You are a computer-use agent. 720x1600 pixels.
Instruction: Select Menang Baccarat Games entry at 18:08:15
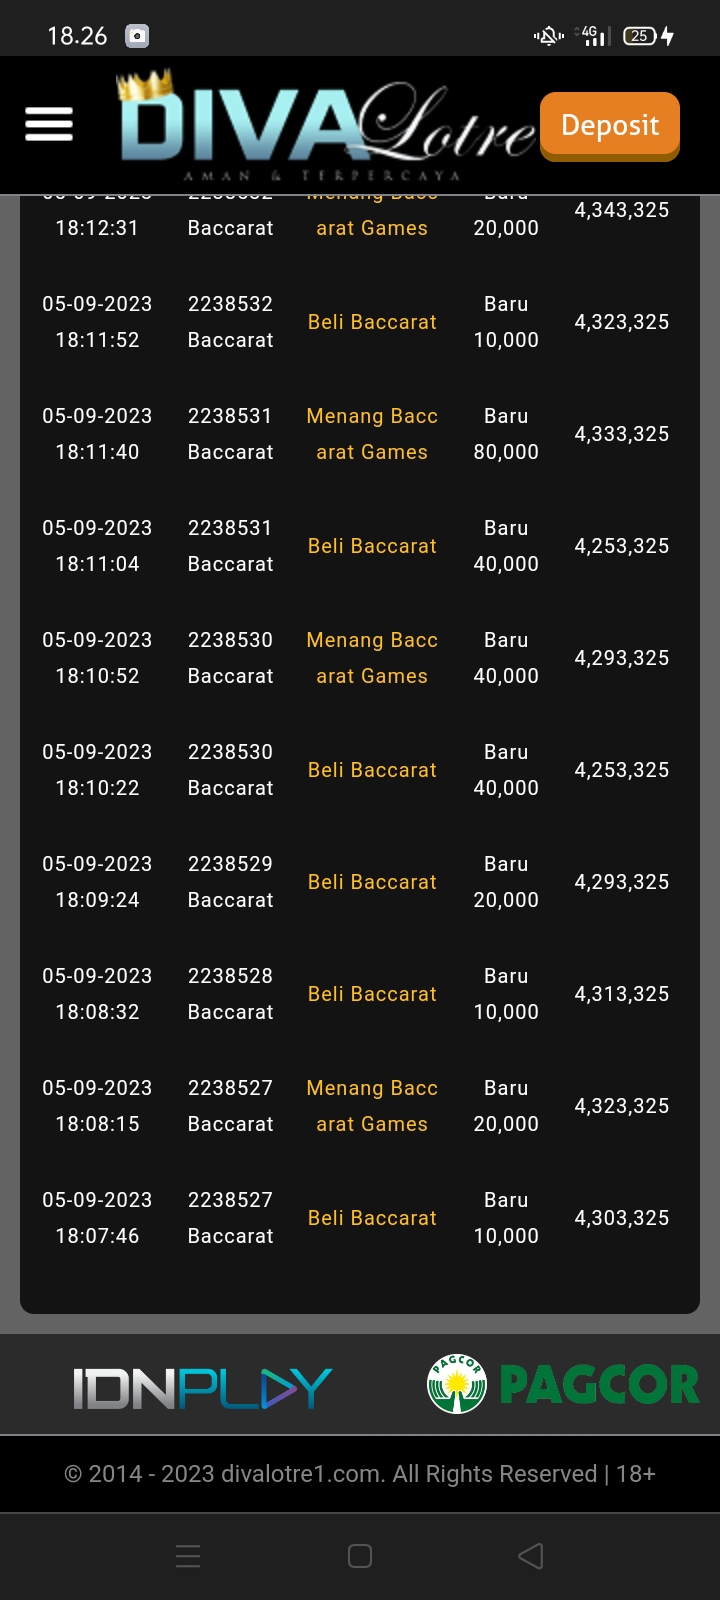(x=372, y=1106)
